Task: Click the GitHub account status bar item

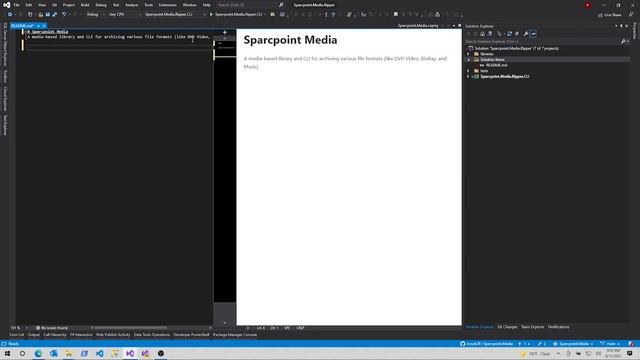Action: 487,344
